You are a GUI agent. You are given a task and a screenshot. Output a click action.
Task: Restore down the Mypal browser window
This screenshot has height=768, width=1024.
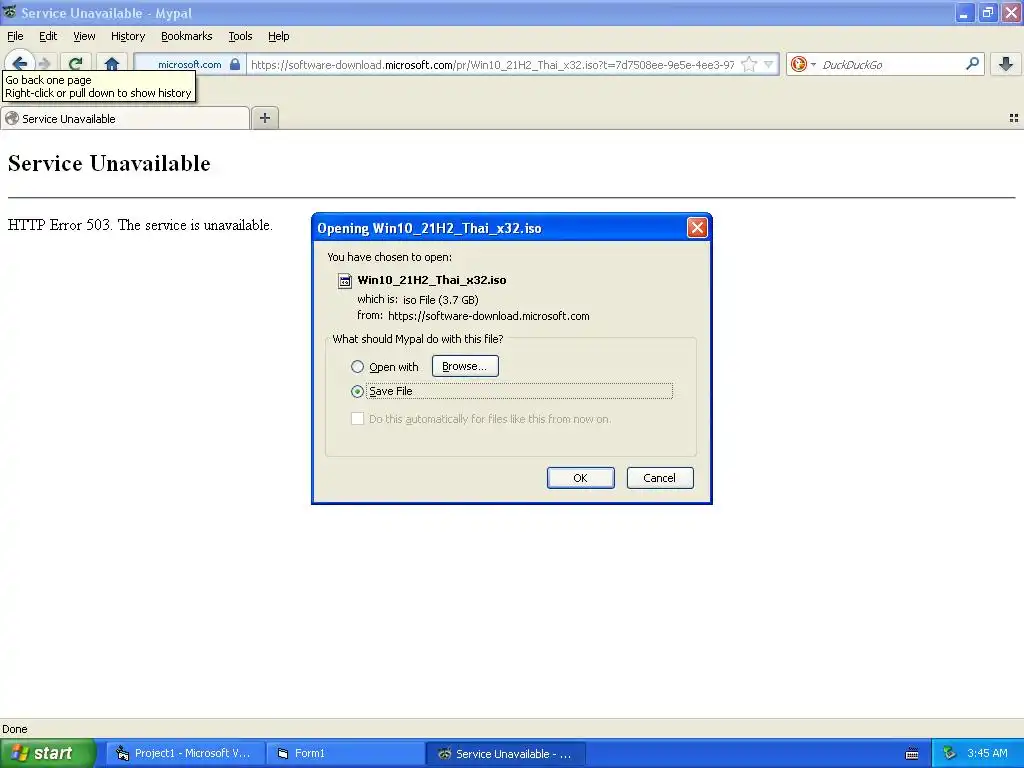click(988, 12)
